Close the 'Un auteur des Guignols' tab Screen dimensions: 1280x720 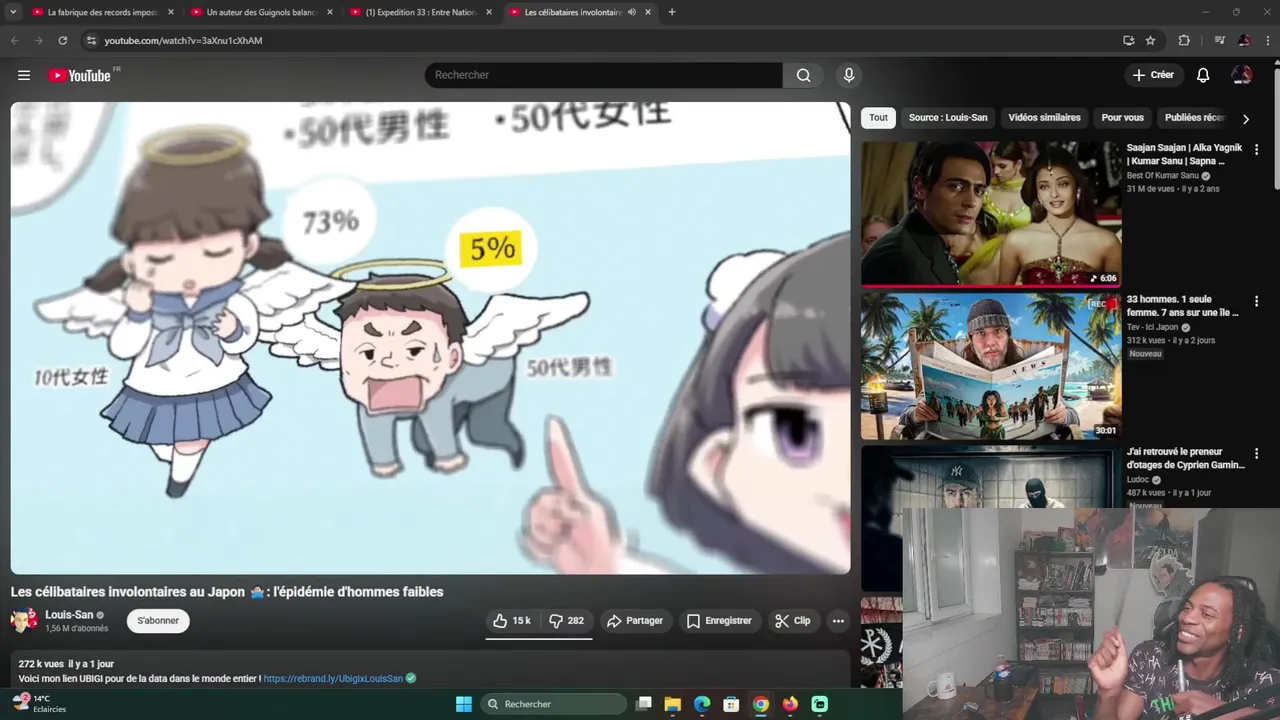tap(330, 12)
